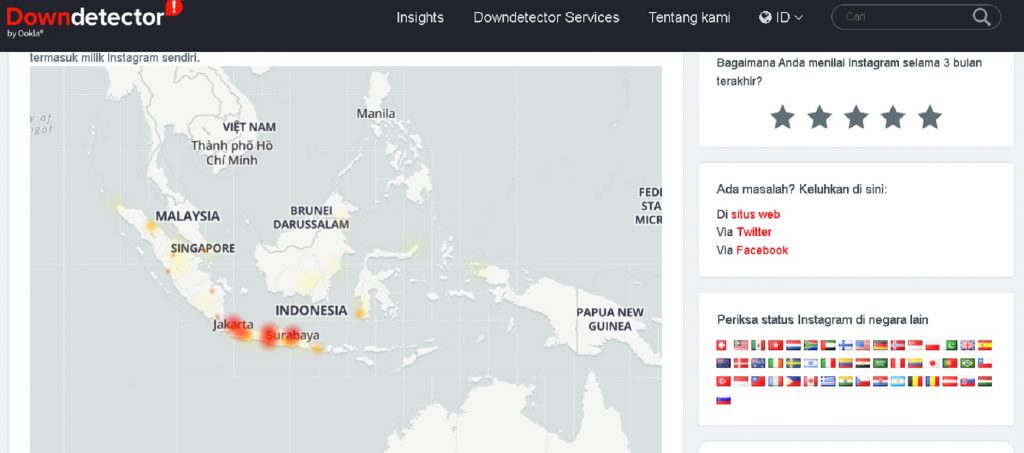Select the India flag
Image resolution: width=1024 pixels, height=453 pixels.
tap(846, 381)
